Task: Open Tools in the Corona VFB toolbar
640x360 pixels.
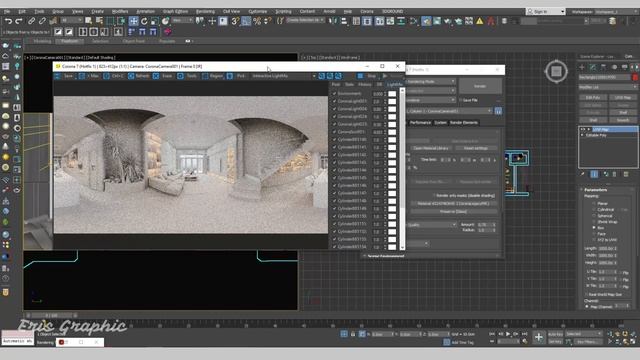Action: (188, 76)
